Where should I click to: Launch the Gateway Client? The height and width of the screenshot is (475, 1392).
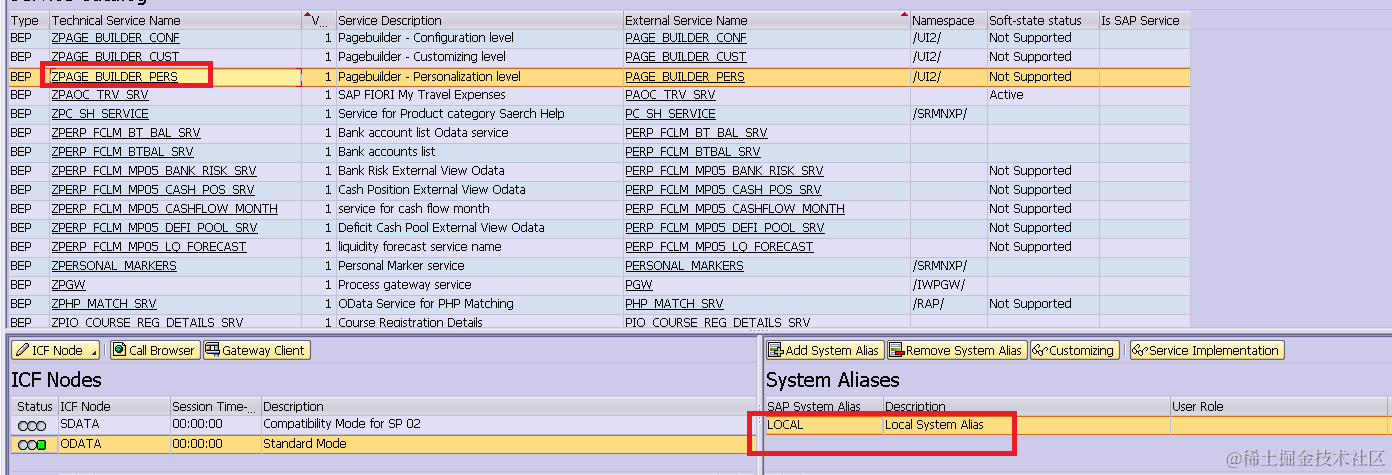pos(257,350)
